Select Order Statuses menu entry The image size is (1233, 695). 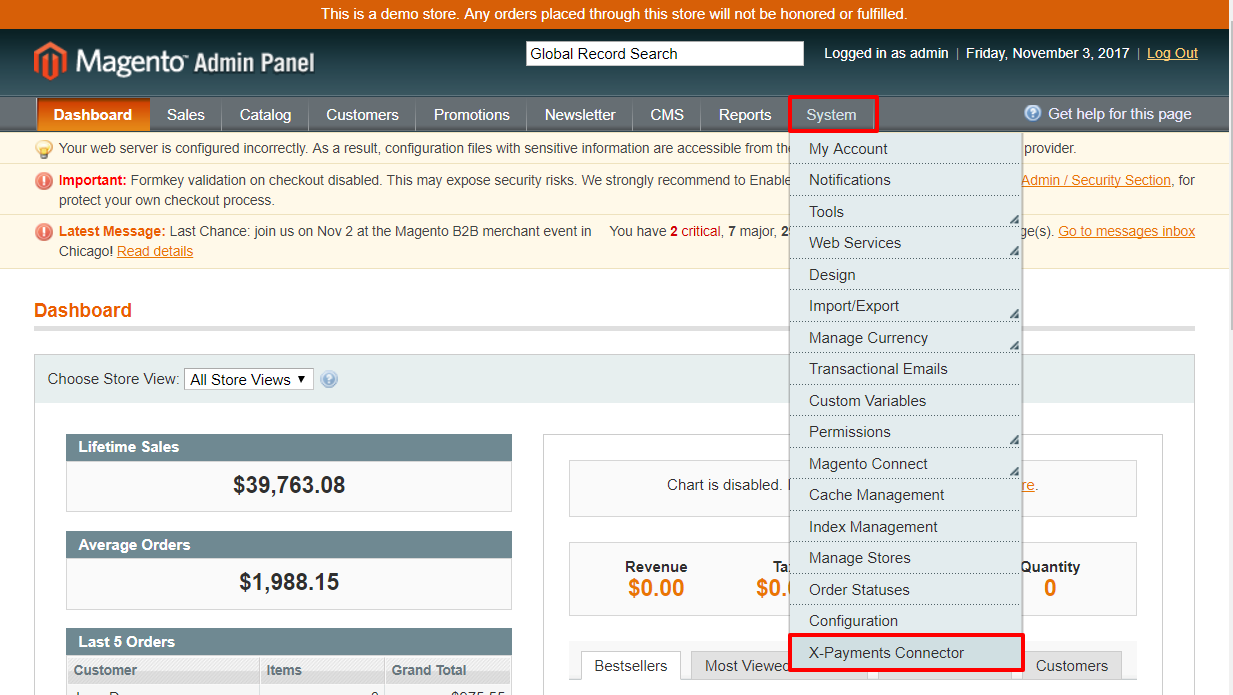(905, 590)
